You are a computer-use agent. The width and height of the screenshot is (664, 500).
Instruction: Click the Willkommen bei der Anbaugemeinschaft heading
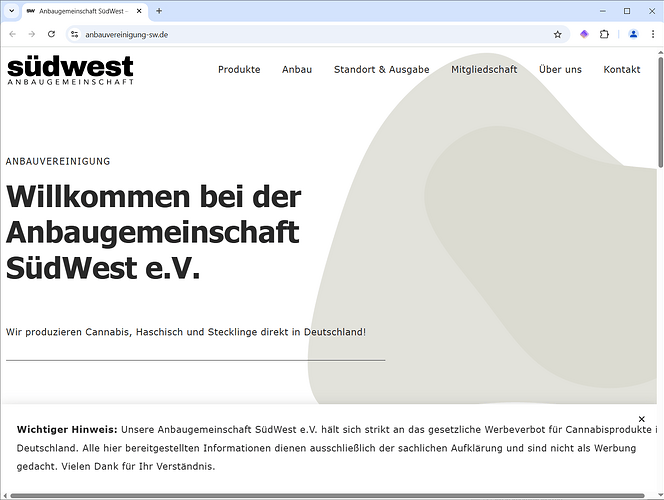click(x=154, y=232)
